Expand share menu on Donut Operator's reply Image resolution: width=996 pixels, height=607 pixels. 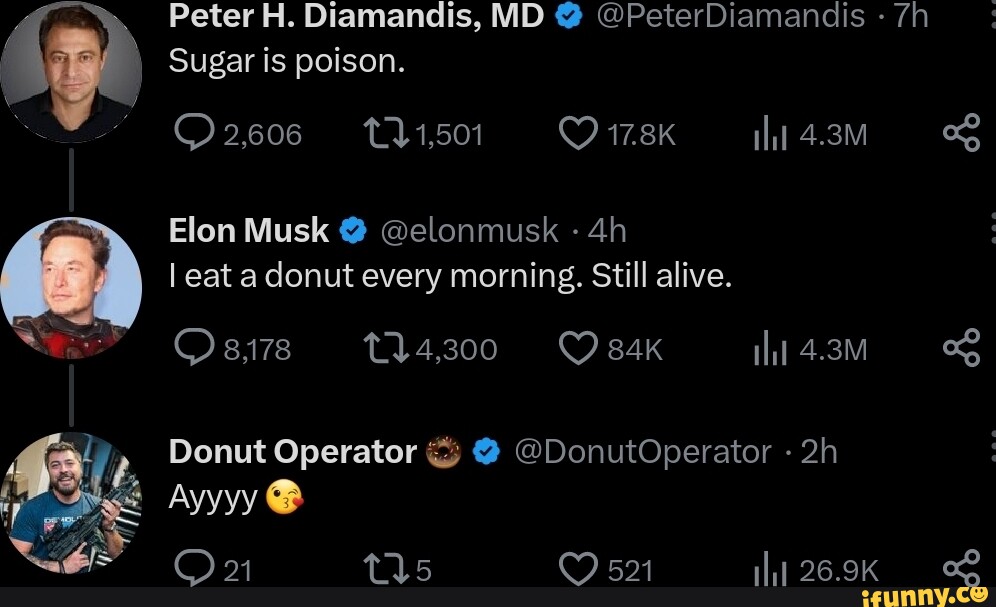point(963,566)
